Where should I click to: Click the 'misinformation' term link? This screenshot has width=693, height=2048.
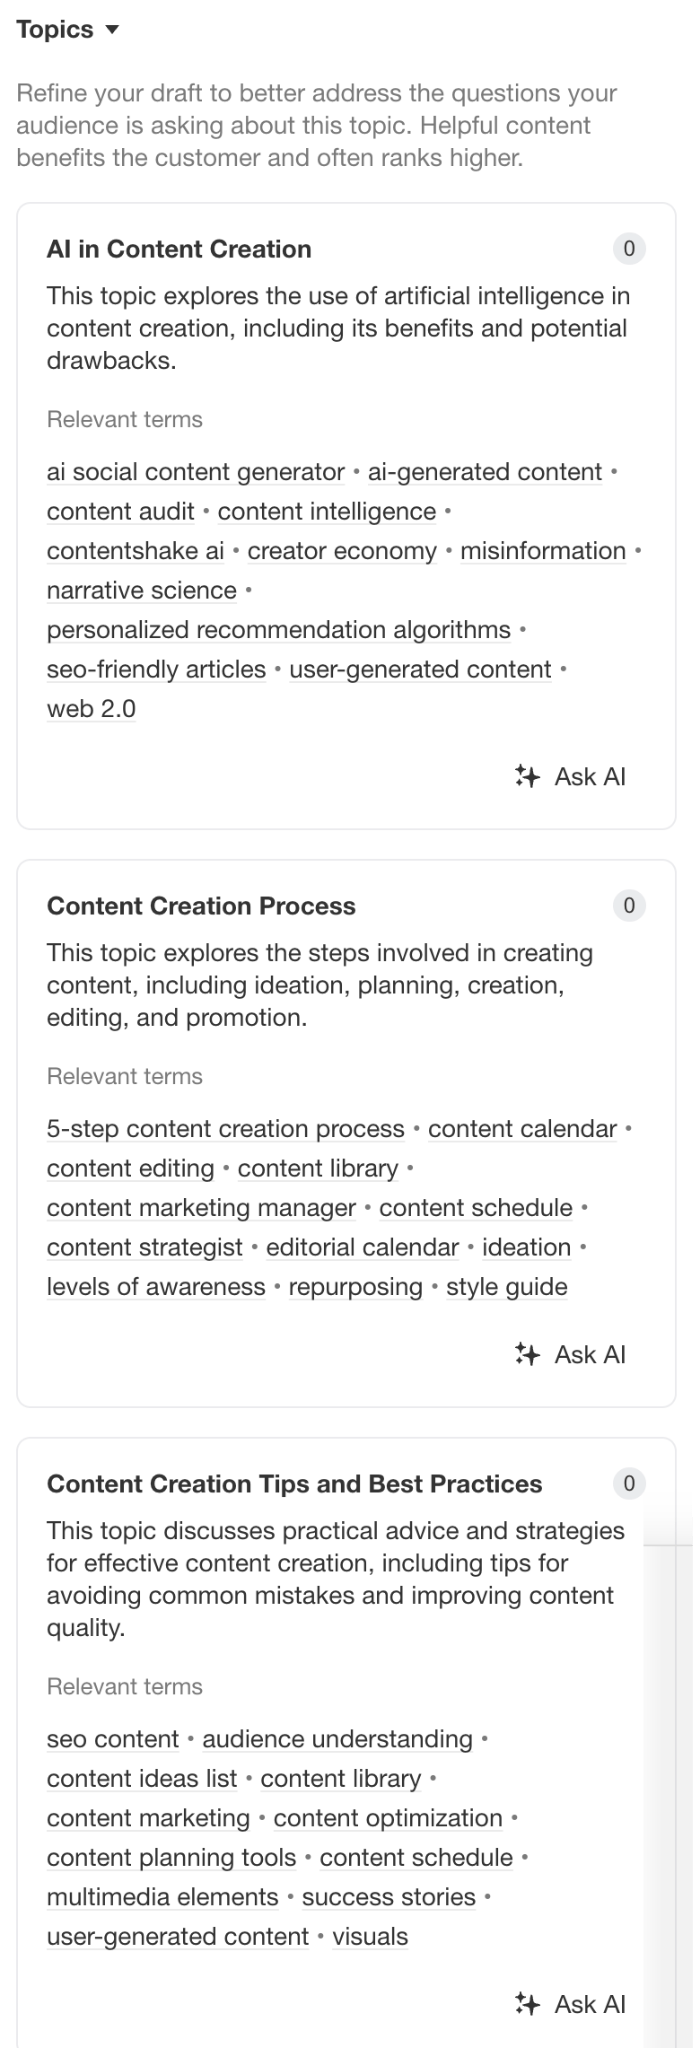(x=543, y=551)
